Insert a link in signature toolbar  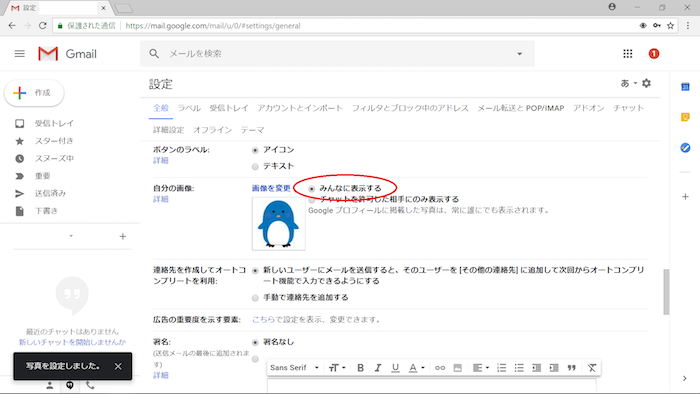coord(440,368)
